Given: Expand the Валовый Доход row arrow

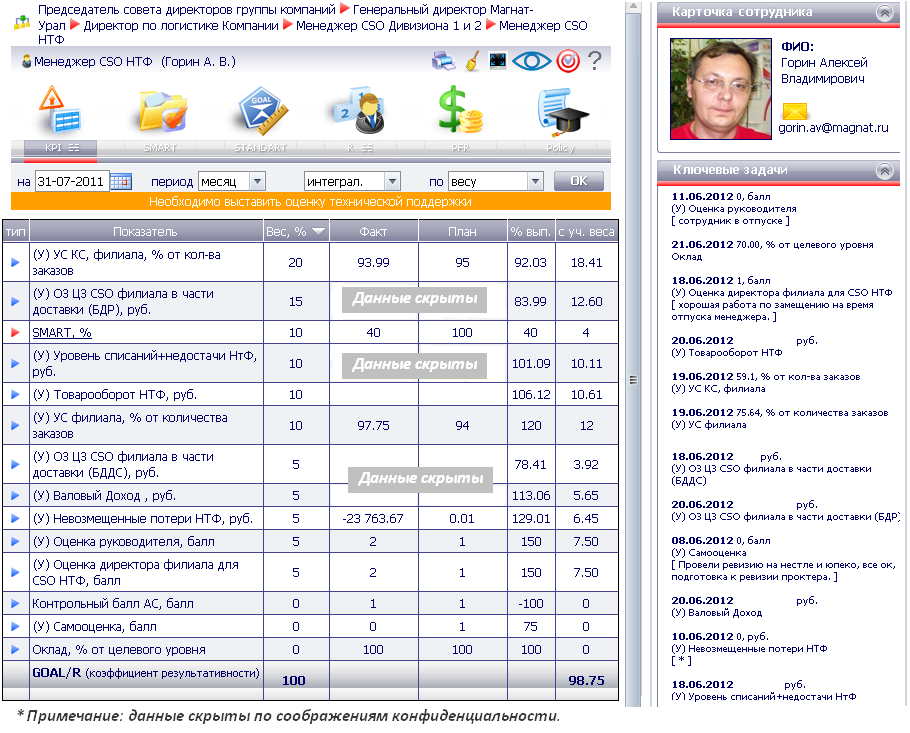Looking at the screenshot, I should point(16,496).
